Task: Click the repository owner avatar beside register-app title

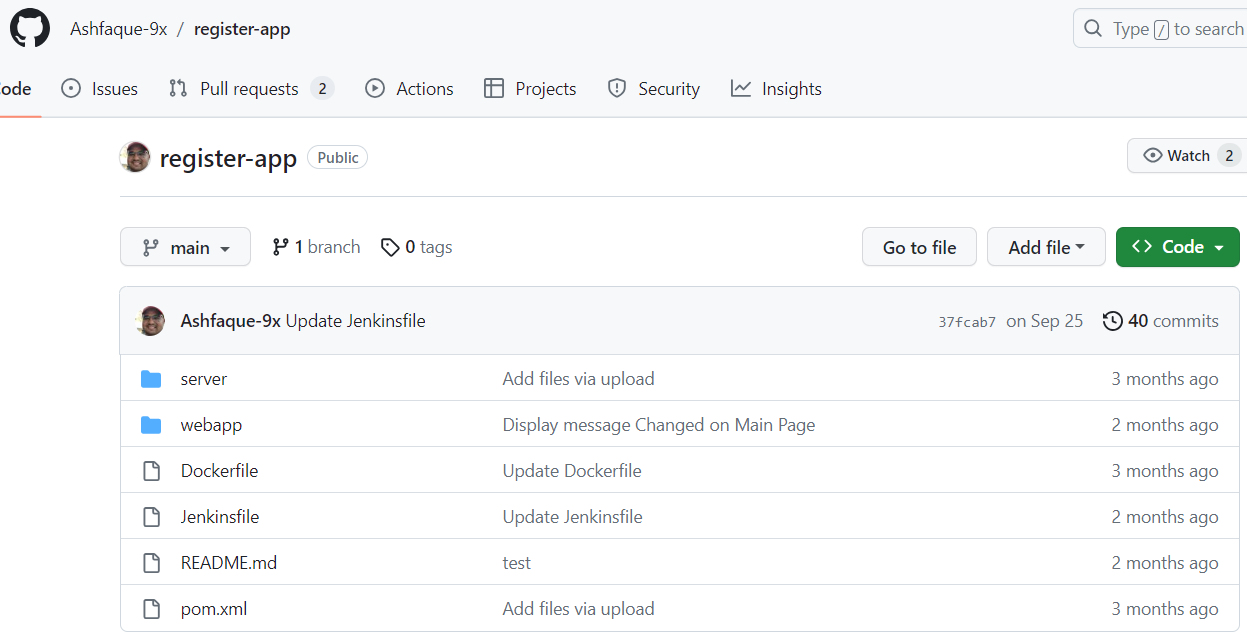Action: coord(135,157)
